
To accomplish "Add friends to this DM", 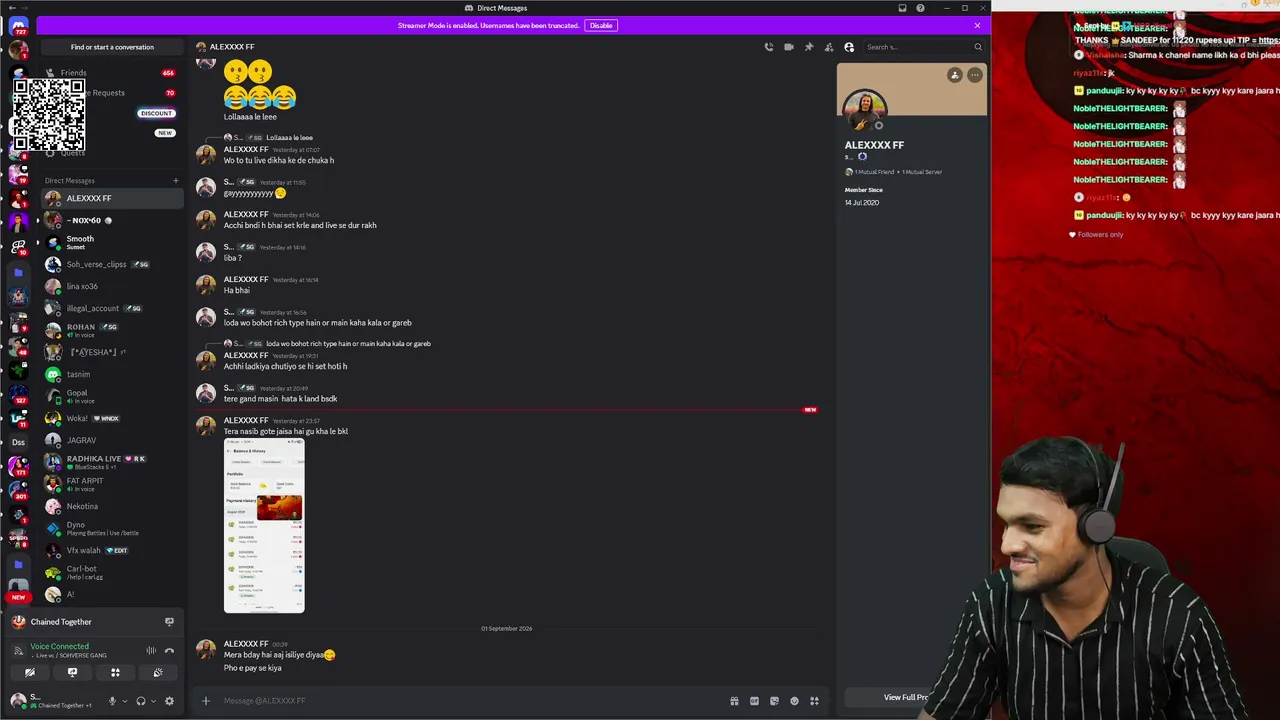I will [x=829, y=47].
